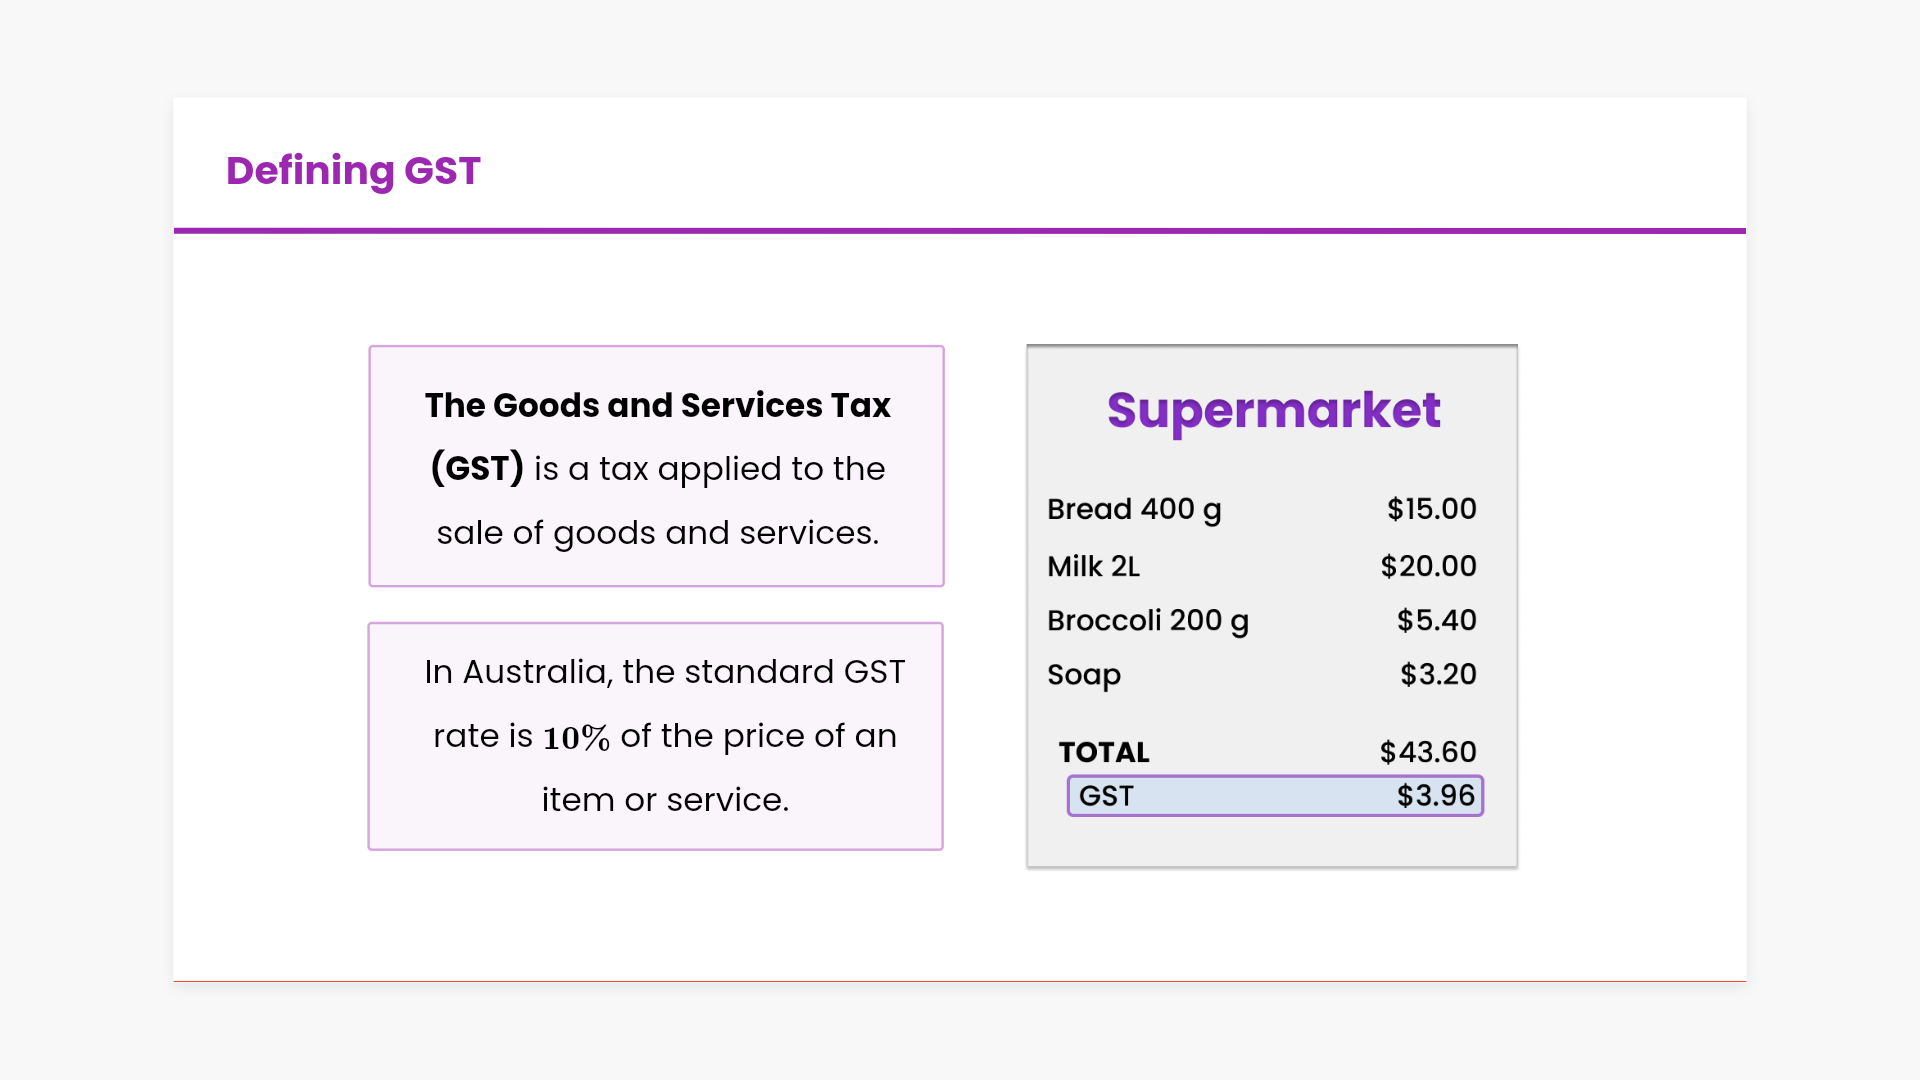
Task: Click the 'Supermarket' receipt heading
Action: (1273, 411)
